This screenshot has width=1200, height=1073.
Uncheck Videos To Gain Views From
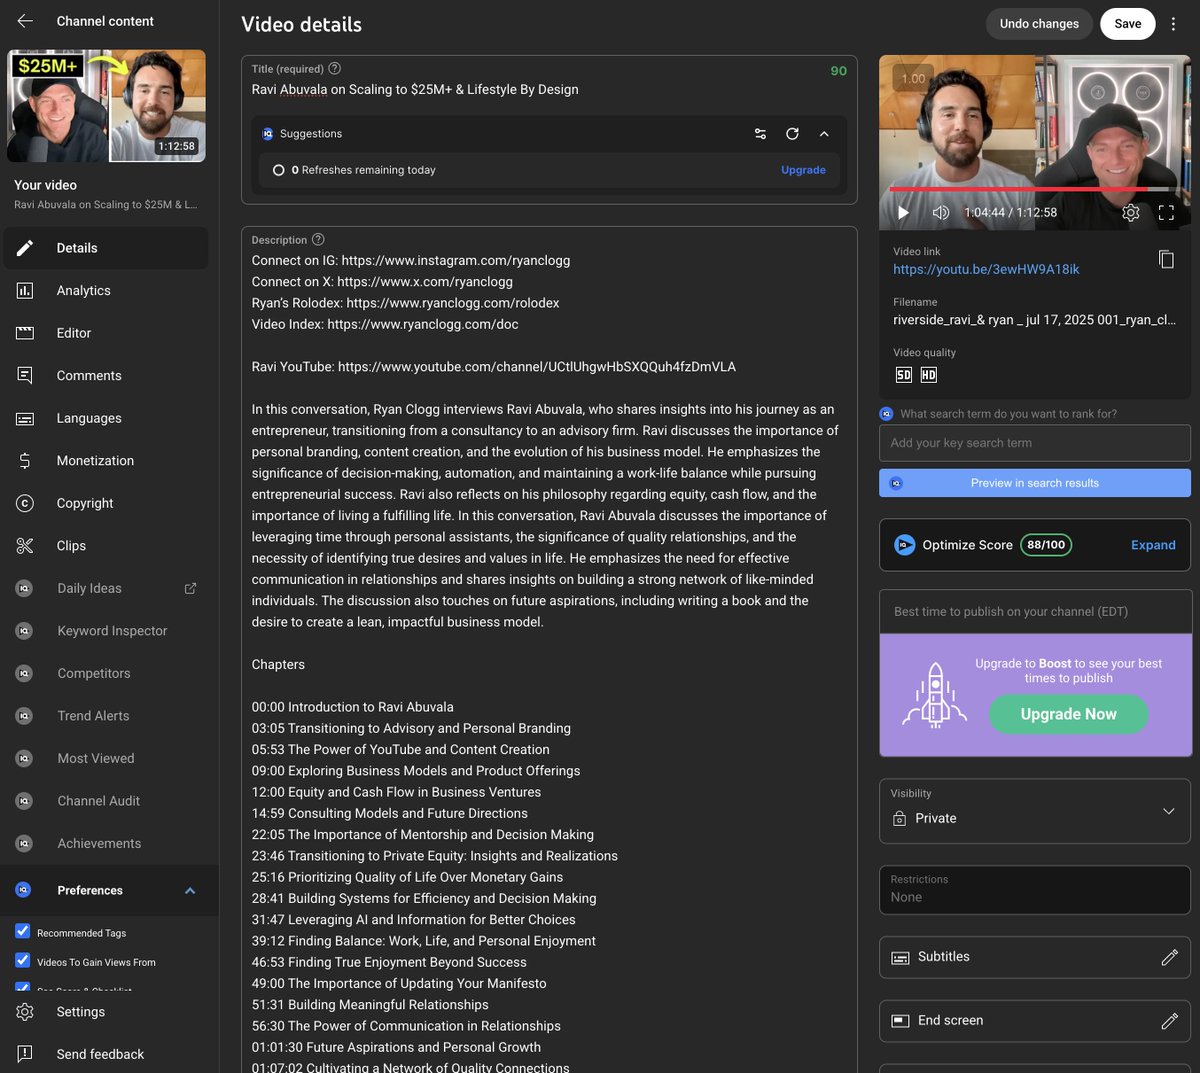click(22, 960)
